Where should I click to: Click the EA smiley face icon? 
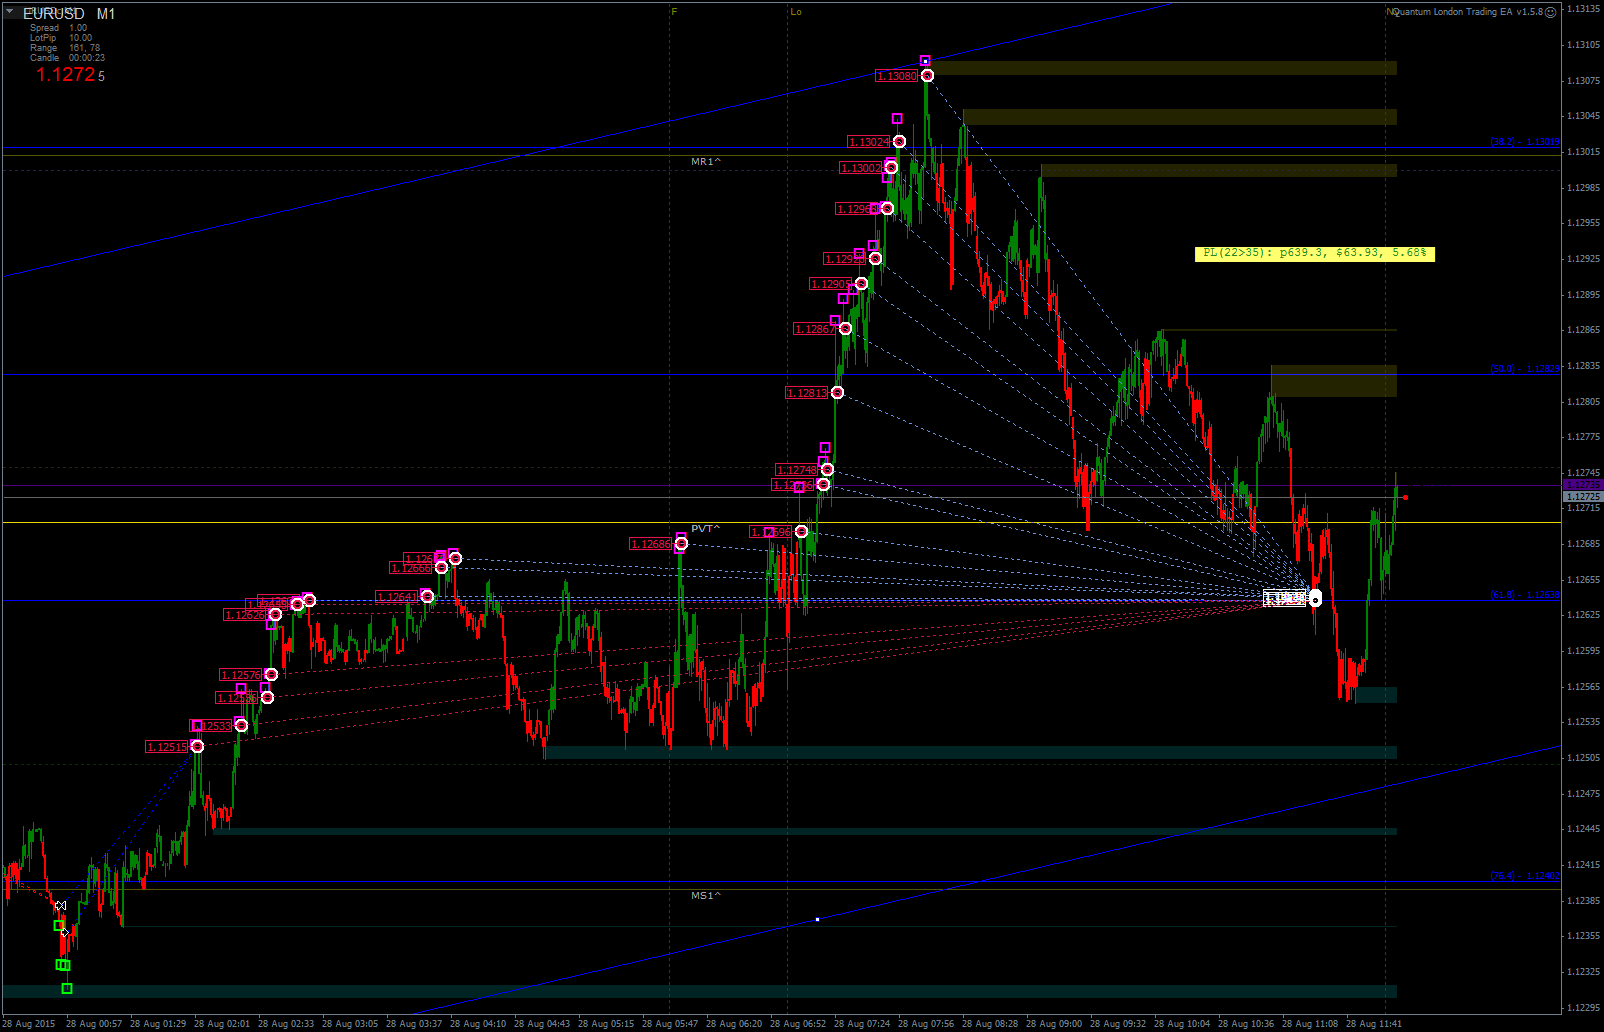(x=1550, y=12)
